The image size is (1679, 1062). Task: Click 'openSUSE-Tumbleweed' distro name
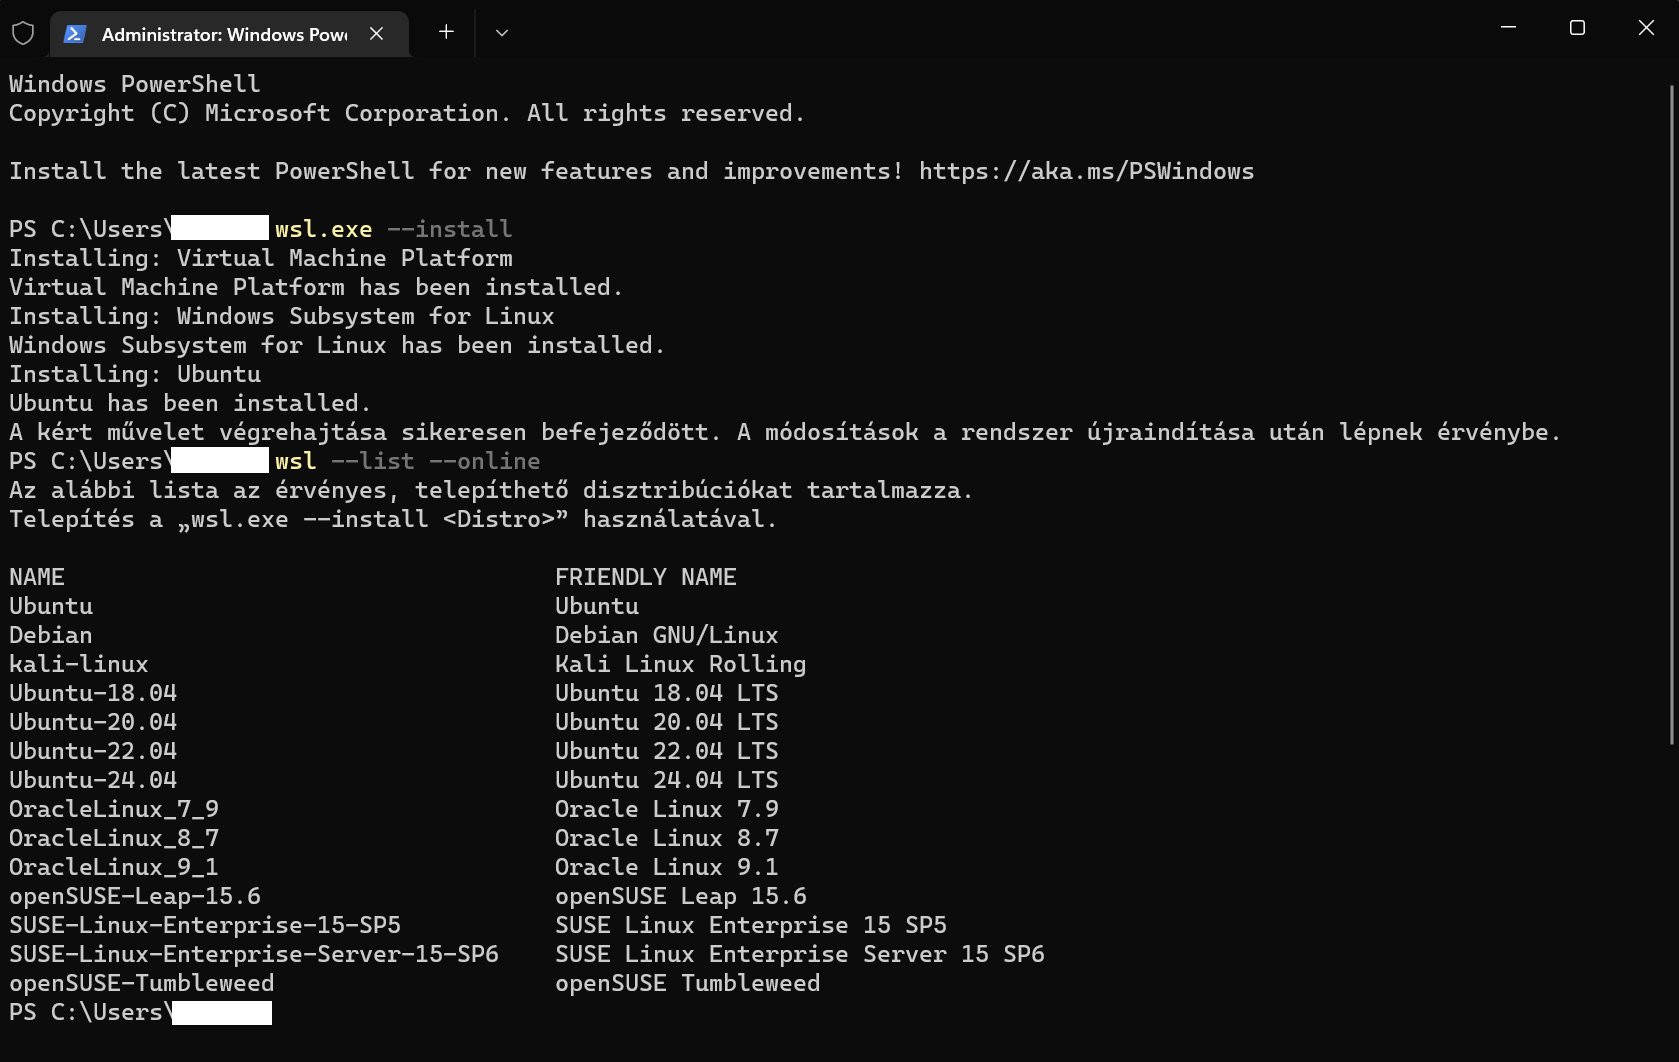[142, 983]
